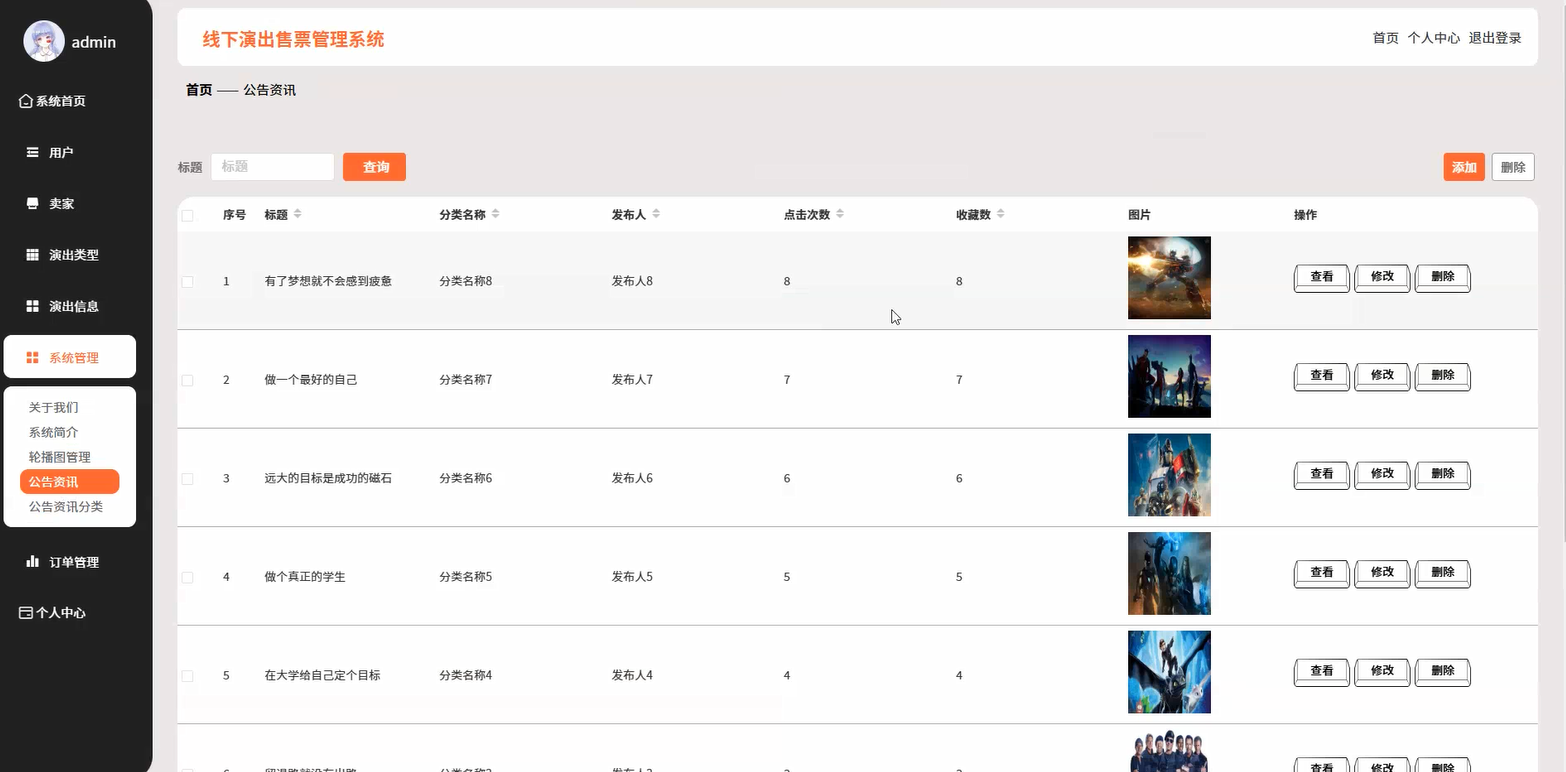Click 删除 for row 1 发布人8
The image size is (1566, 772).
point(1443,277)
